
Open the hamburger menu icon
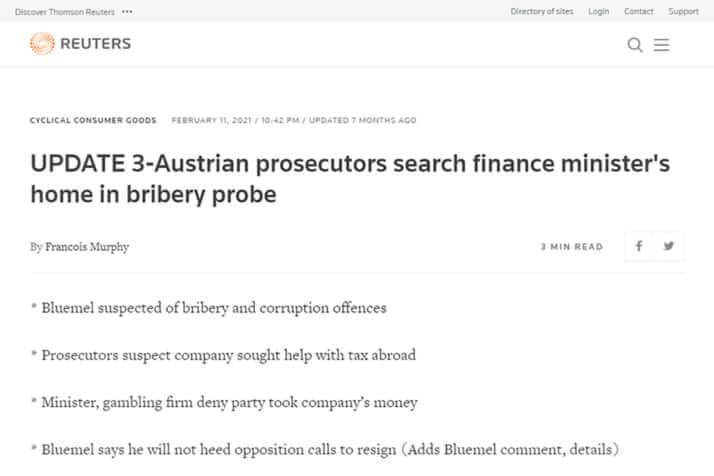tap(661, 45)
